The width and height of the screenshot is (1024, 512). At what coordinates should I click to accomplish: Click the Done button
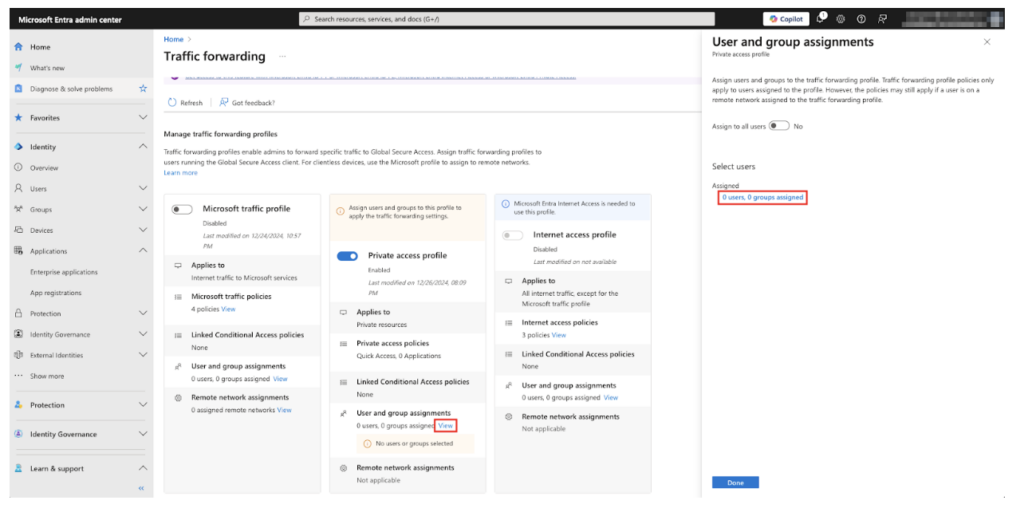(x=735, y=483)
